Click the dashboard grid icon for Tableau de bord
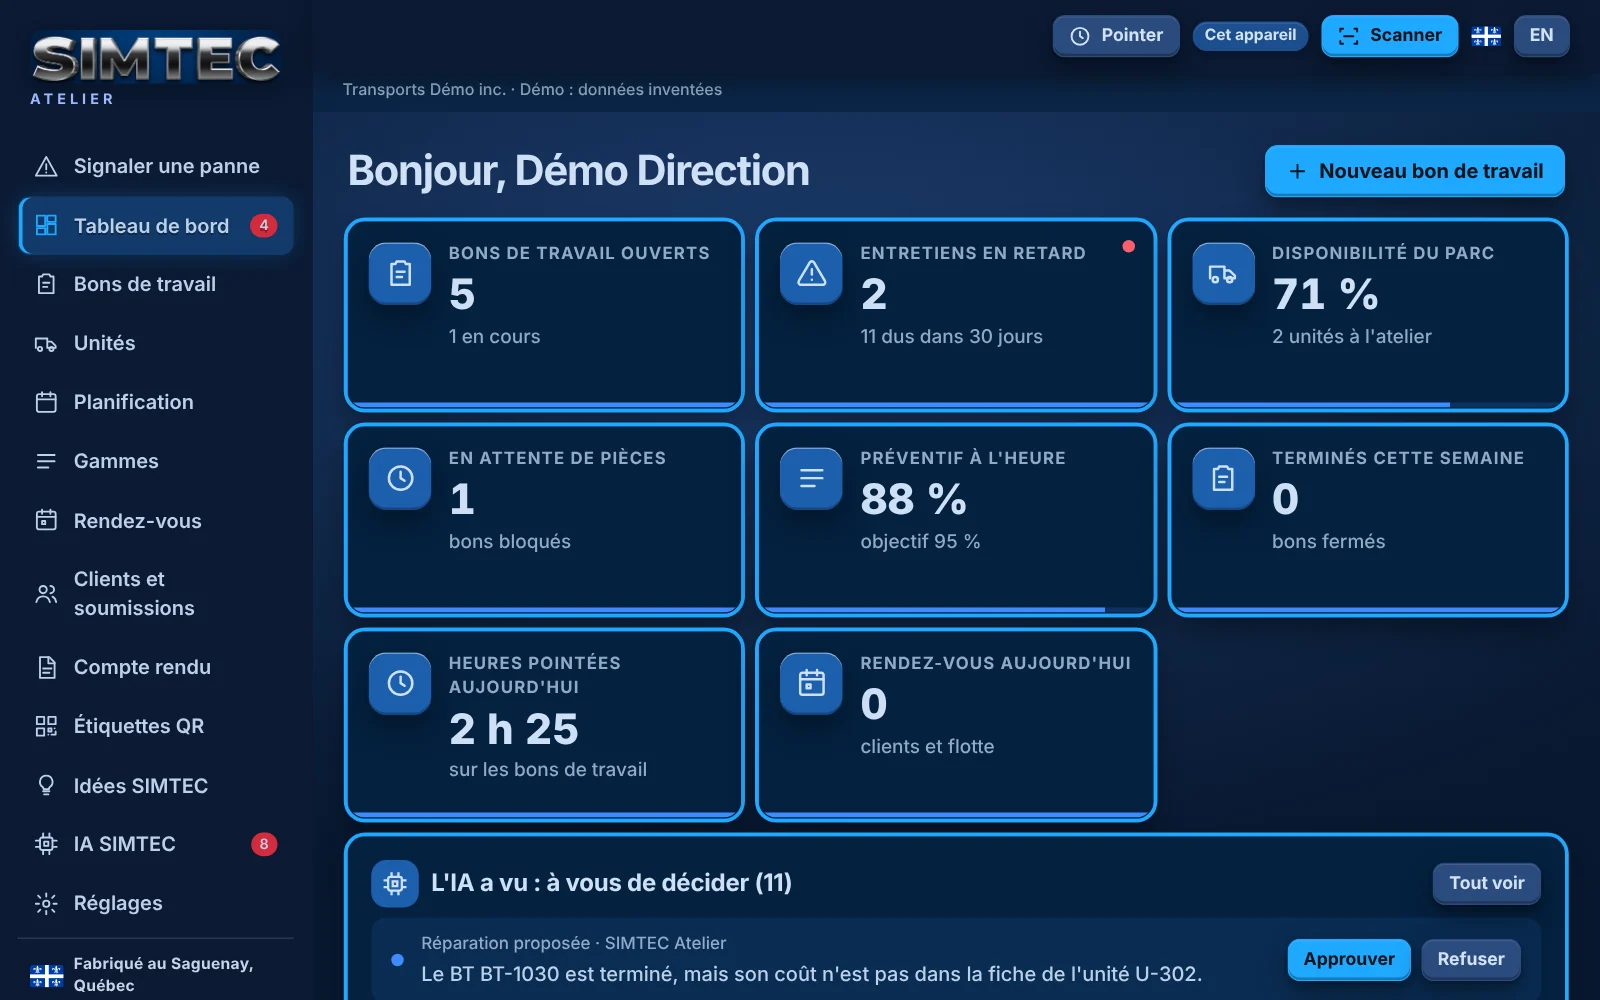The width and height of the screenshot is (1600, 1000). pyautogui.click(x=46, y=225)
